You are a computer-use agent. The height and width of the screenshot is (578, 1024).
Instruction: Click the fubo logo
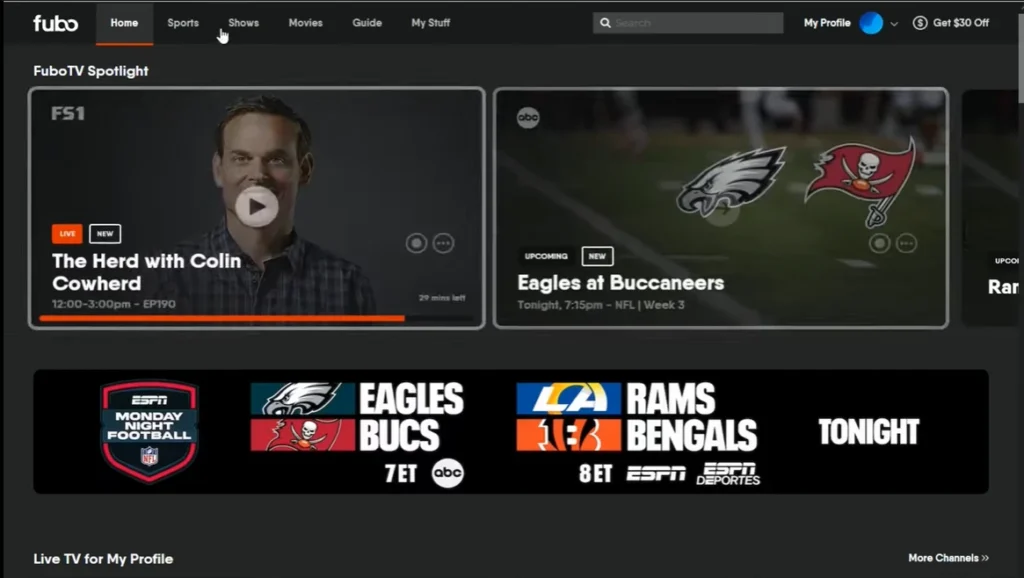tap(56, 24)
